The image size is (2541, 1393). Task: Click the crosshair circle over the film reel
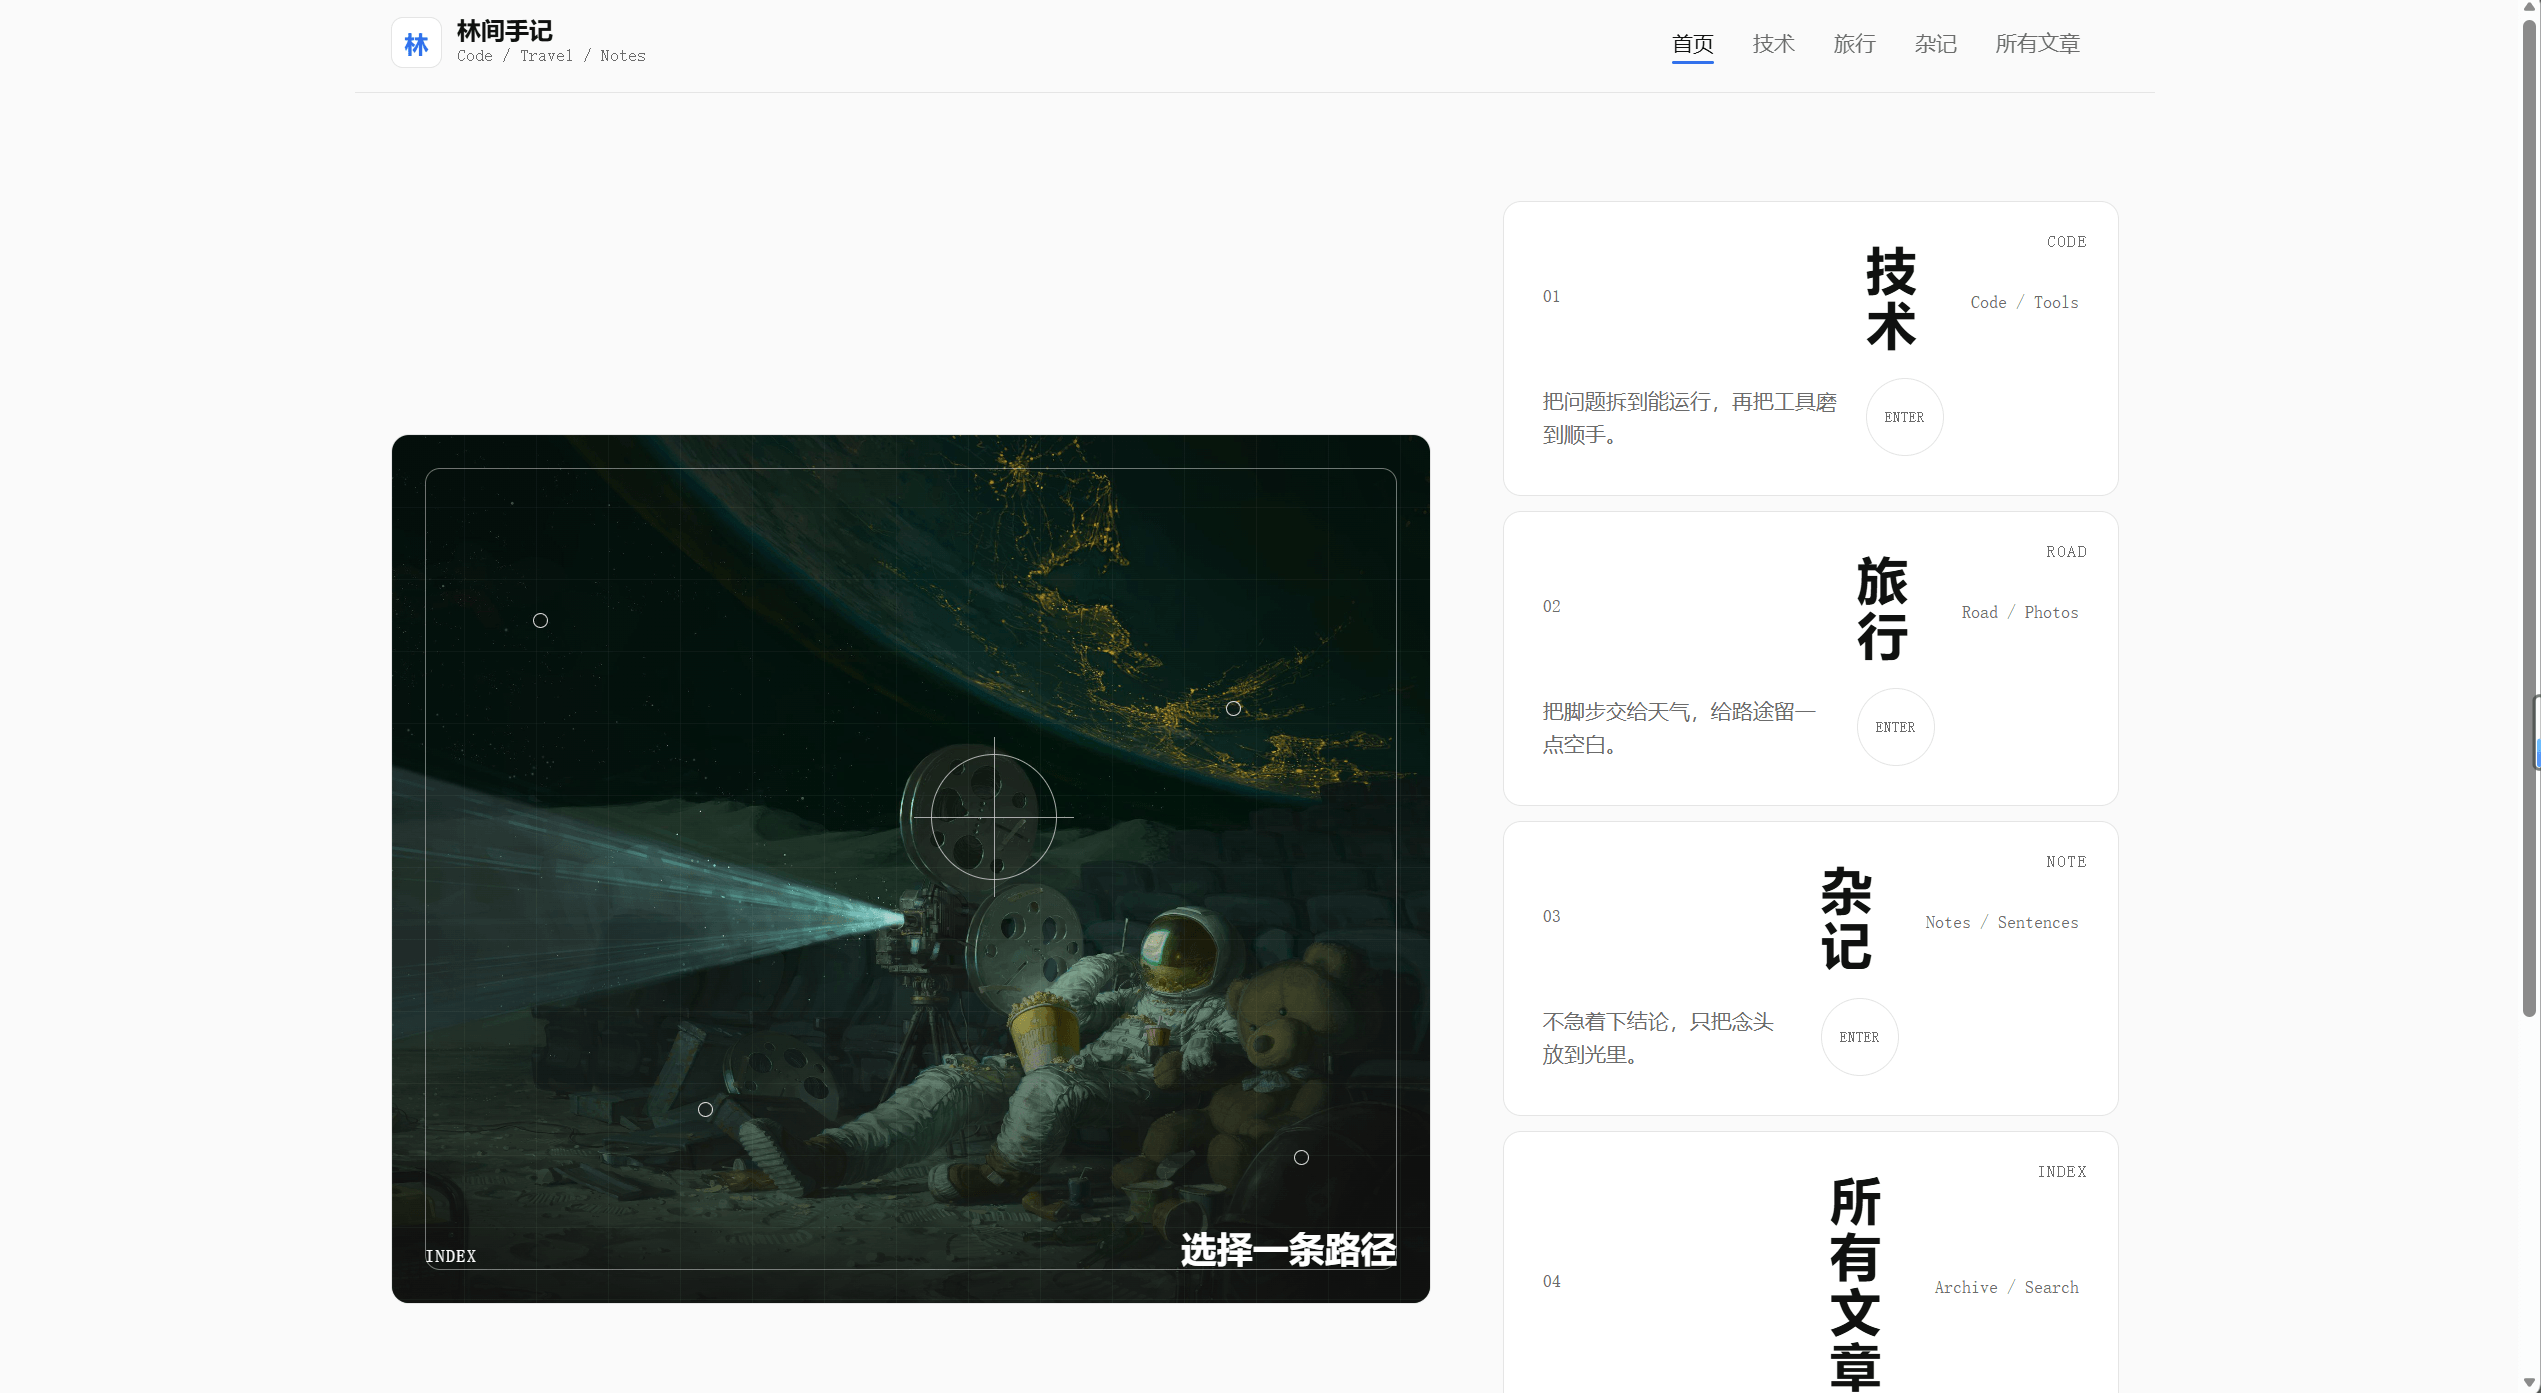(x=993, y=816)
